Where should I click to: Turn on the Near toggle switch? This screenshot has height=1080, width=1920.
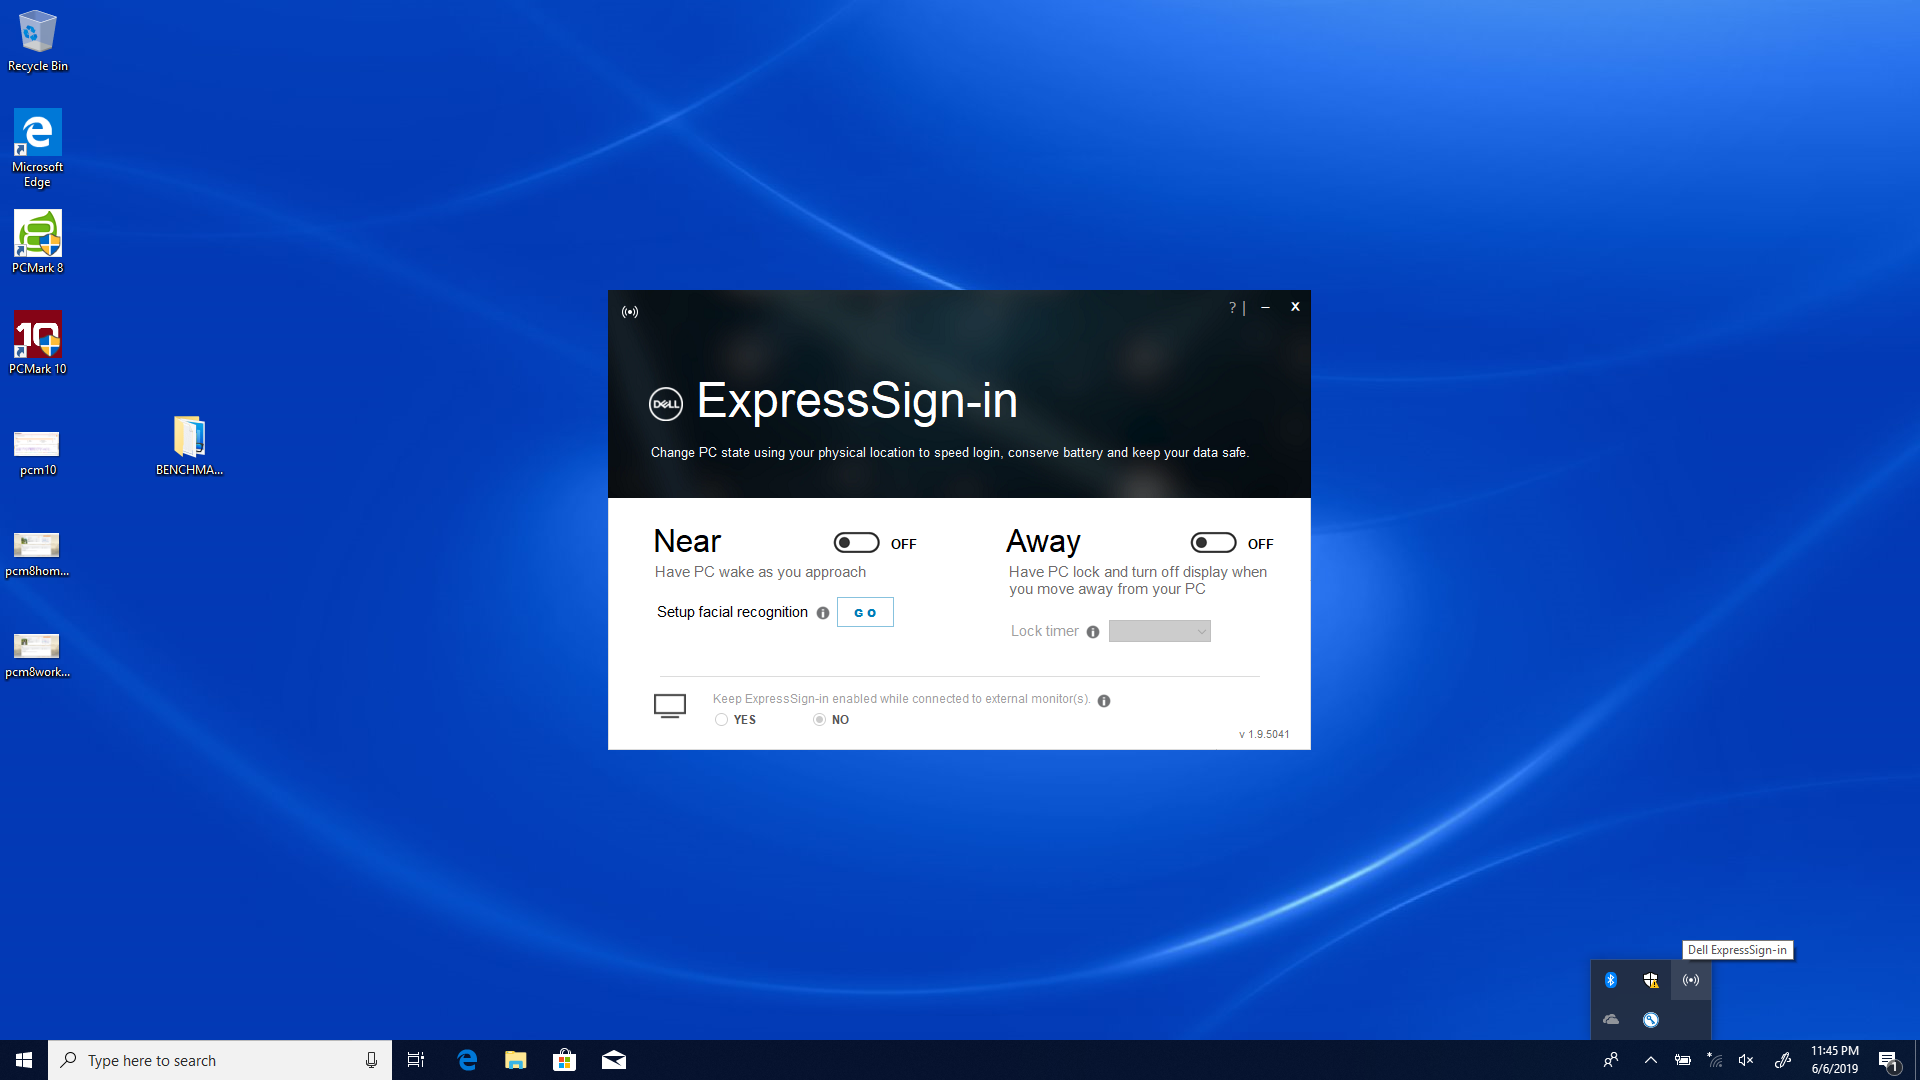(857, 543)
